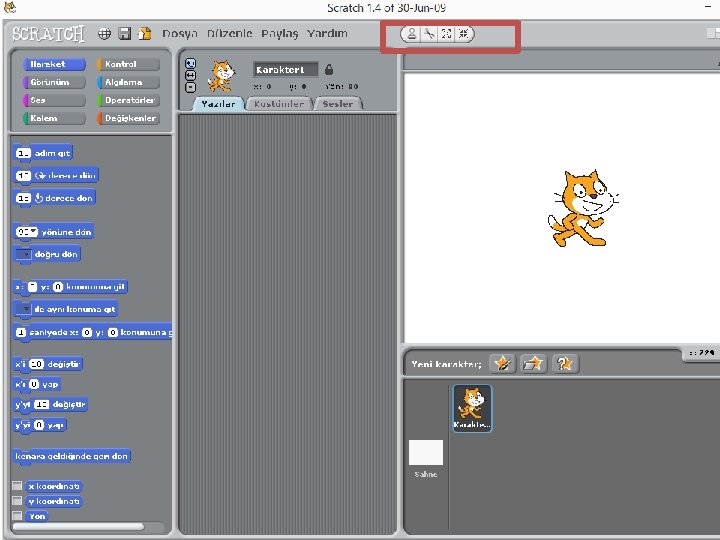Click the sprite name field 'Karakter1'
The image size is (720, 540).
285,70
